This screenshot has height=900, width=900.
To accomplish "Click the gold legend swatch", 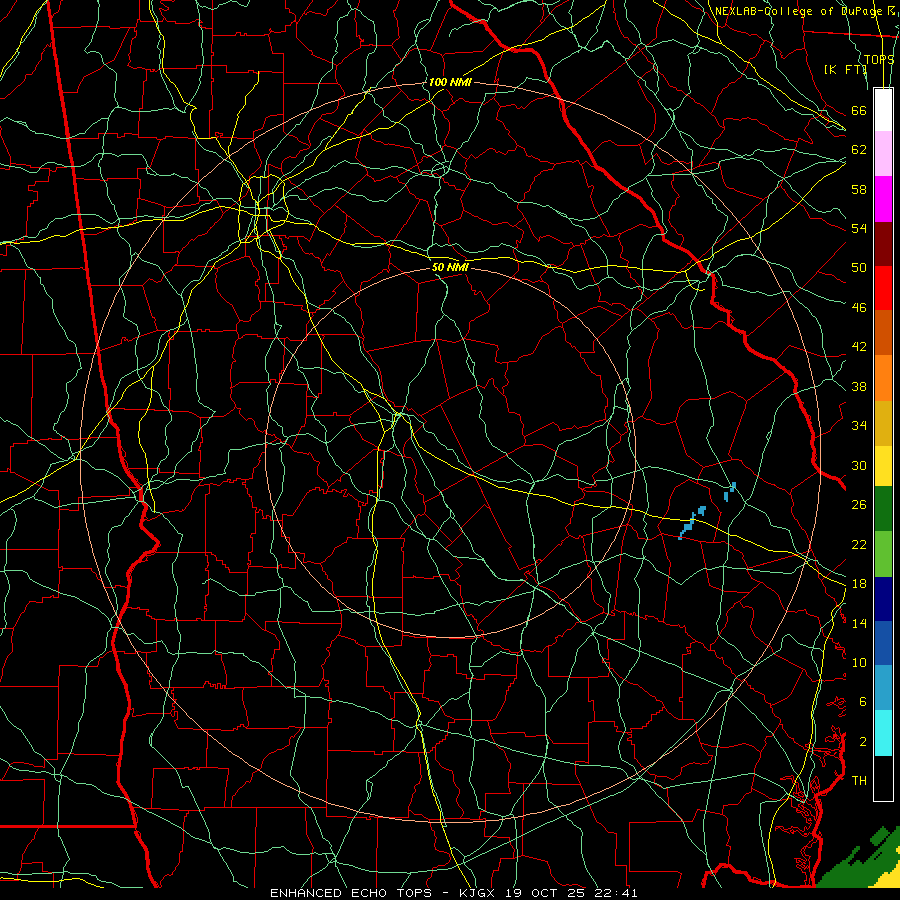I will click(x=883, y=423).
